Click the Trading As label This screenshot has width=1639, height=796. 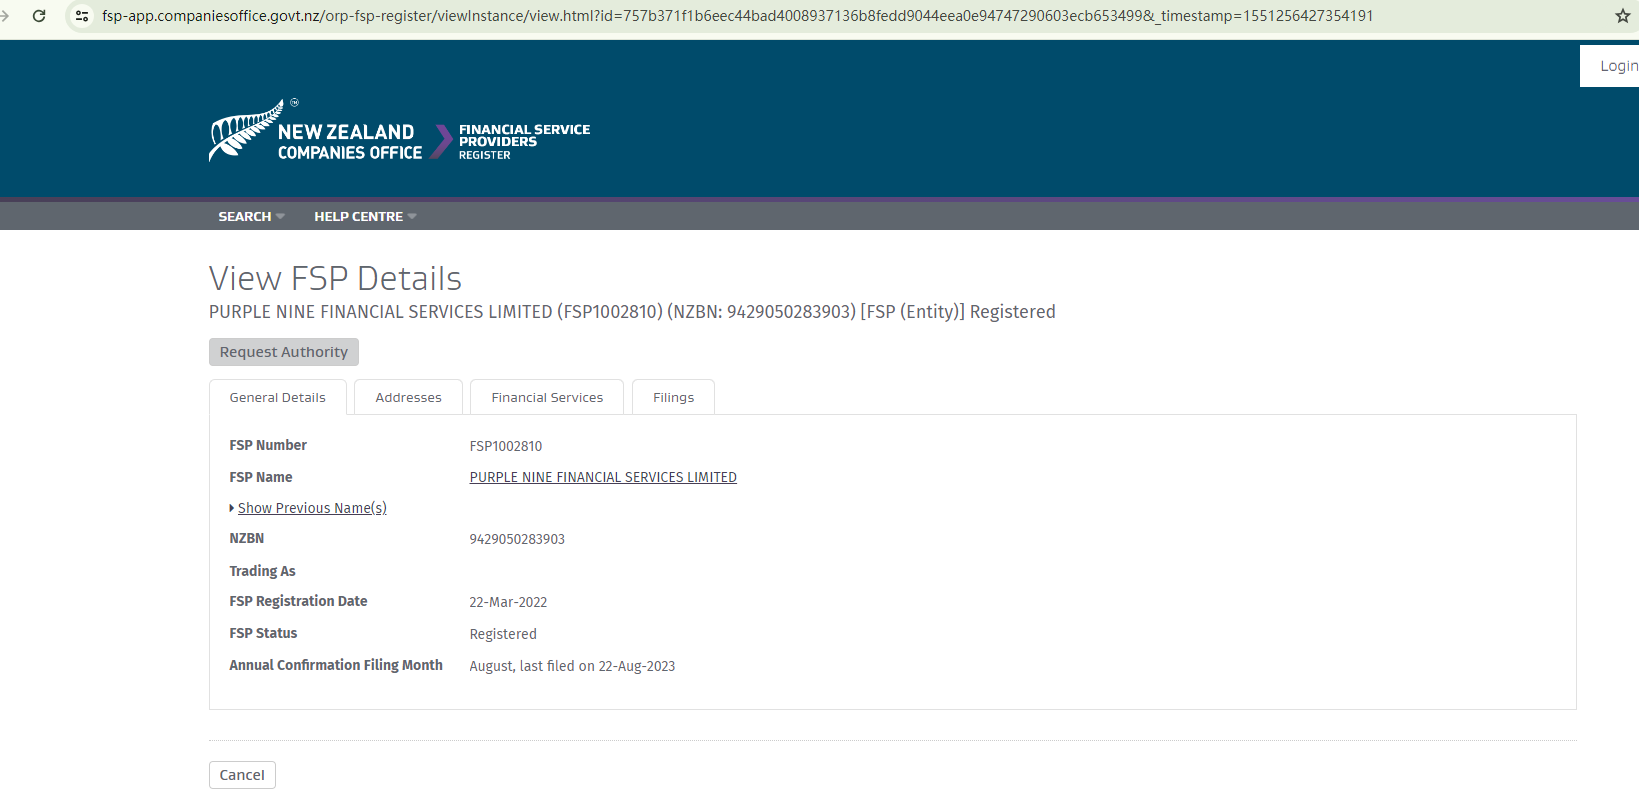(262, 571)
